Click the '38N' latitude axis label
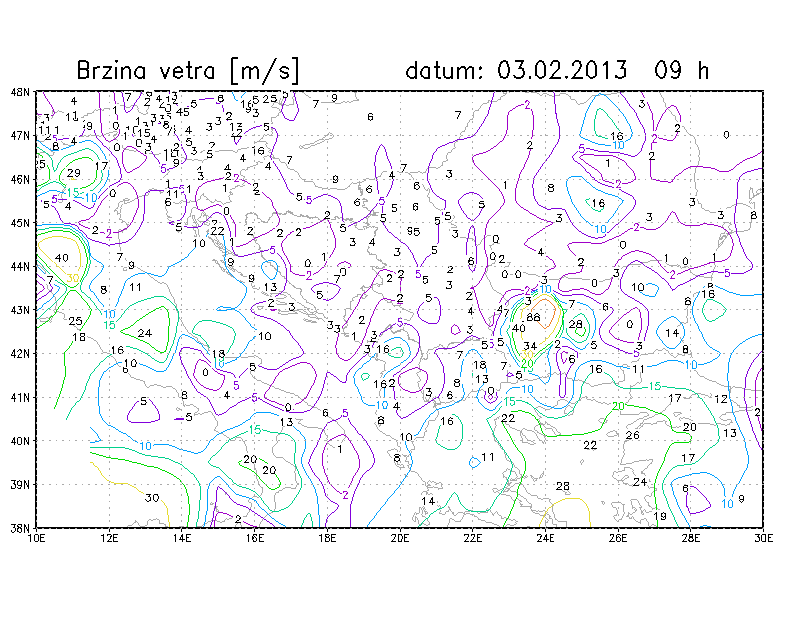The image size is (800, 618). click(20, 528)
